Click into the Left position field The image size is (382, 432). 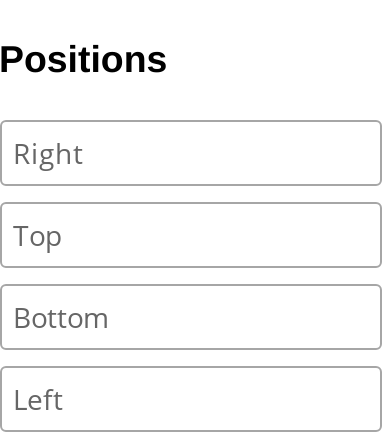click(x=191, y=399)
